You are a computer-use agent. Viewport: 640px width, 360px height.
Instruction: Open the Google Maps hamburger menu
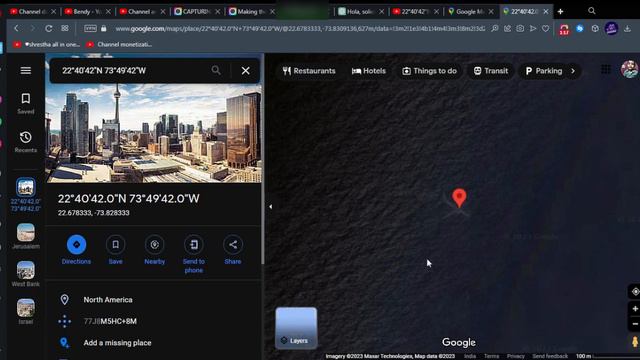26,71
